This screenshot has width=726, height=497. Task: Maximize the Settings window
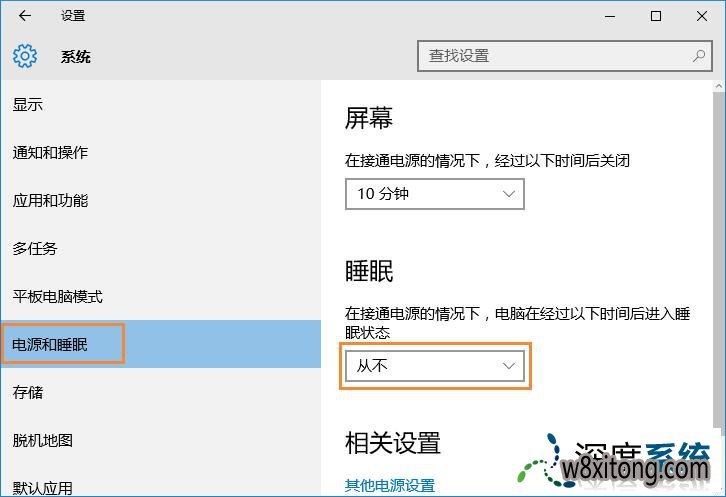656,16
